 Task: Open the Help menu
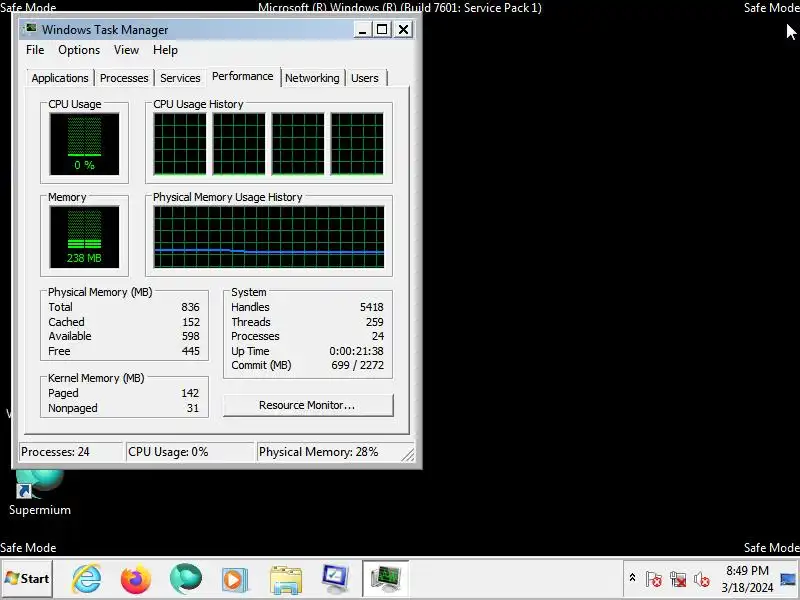pos(165,50)
